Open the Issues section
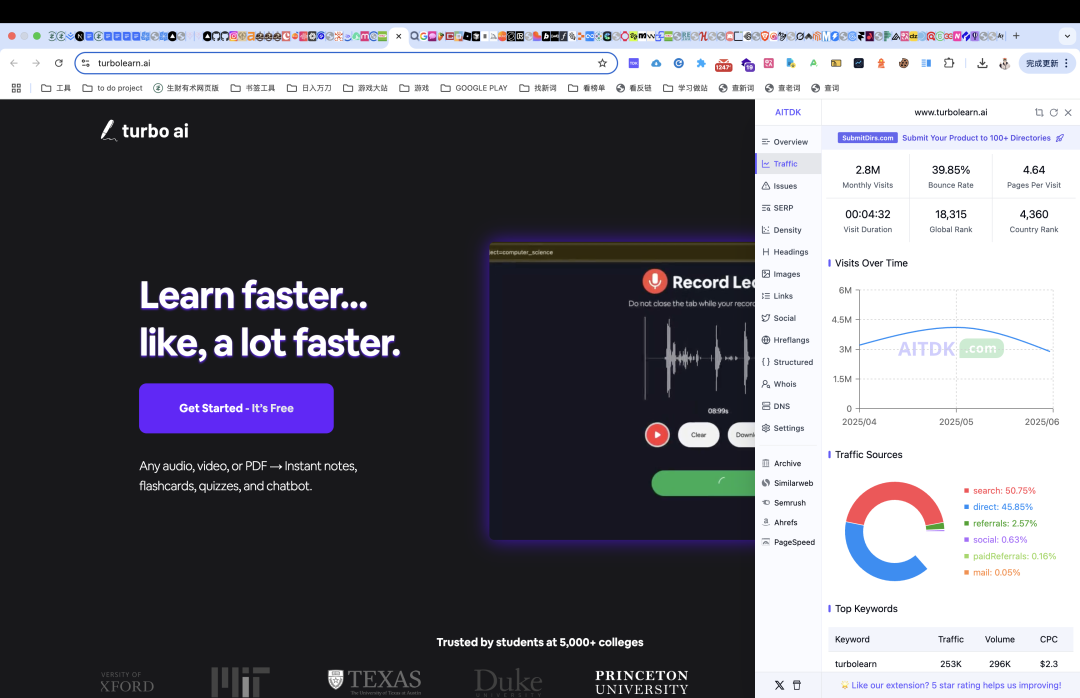Screen dimensions: 1080x698 (779, 186)
